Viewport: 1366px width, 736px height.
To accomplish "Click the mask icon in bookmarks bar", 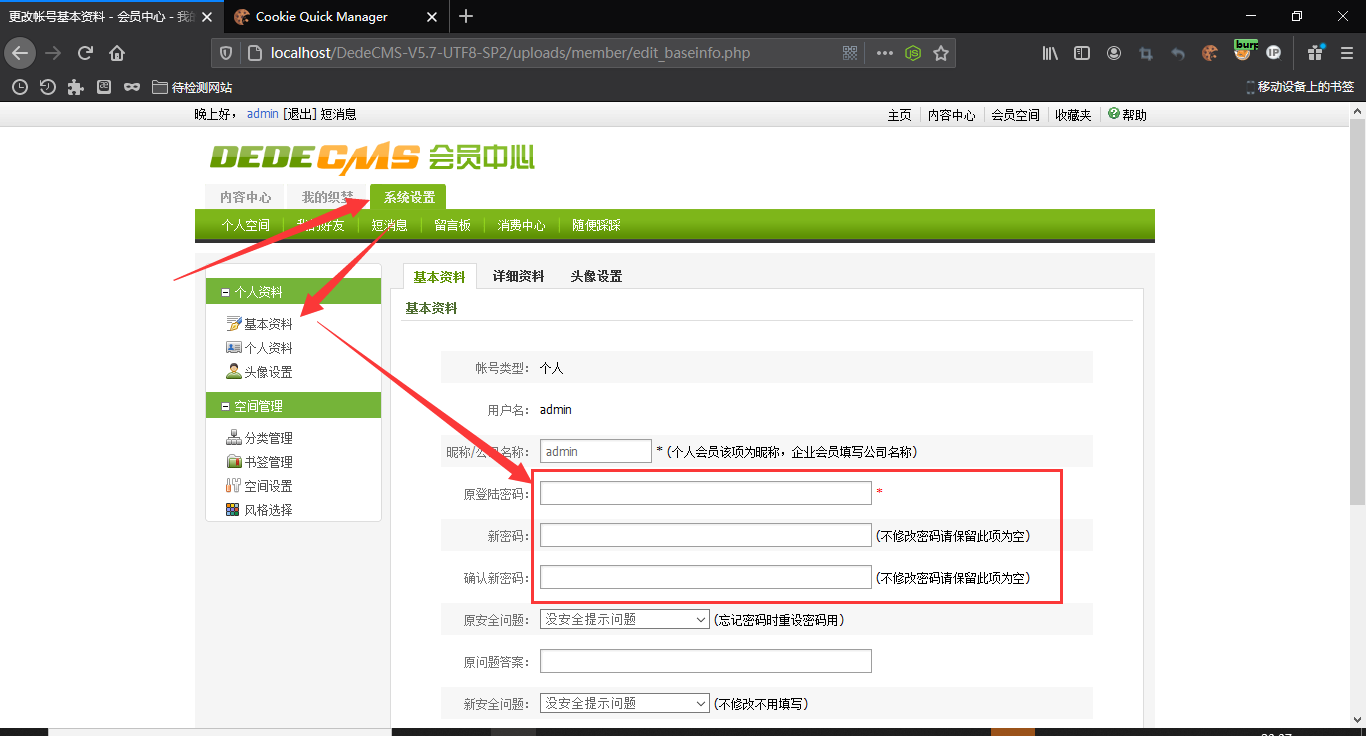I will pos(132,87).
